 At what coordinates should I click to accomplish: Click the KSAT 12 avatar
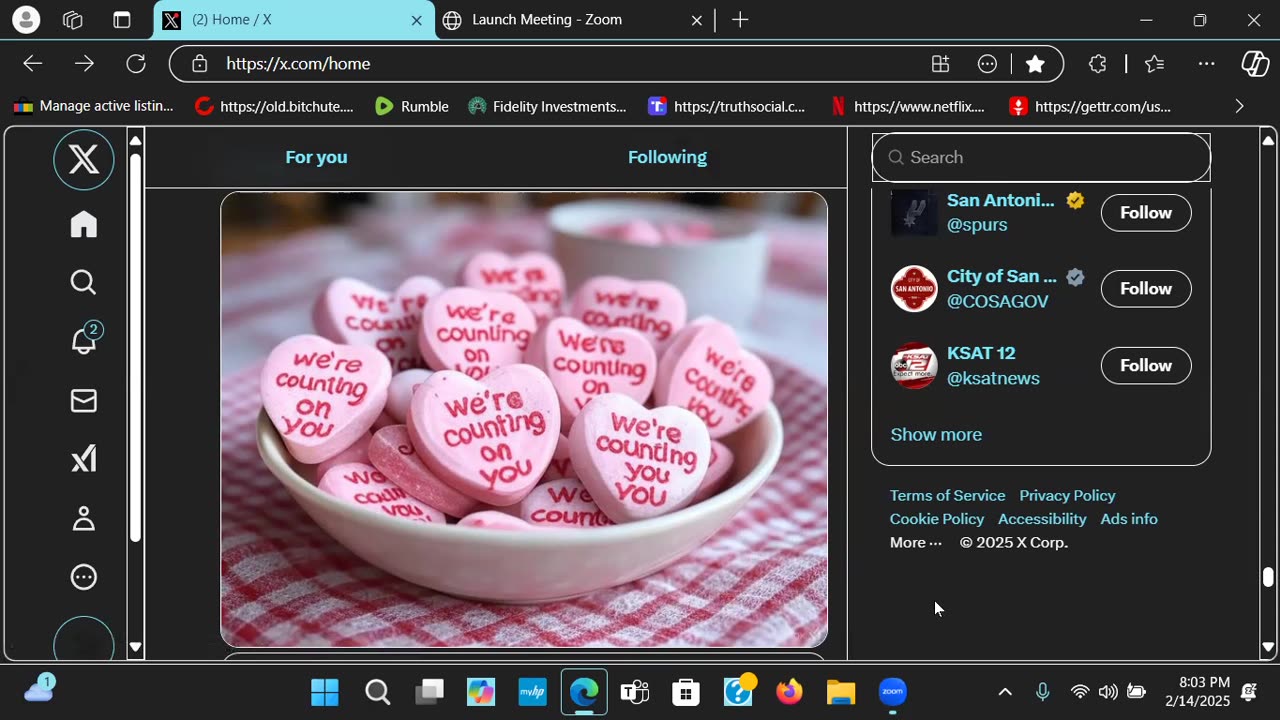[x=914, y=366]
